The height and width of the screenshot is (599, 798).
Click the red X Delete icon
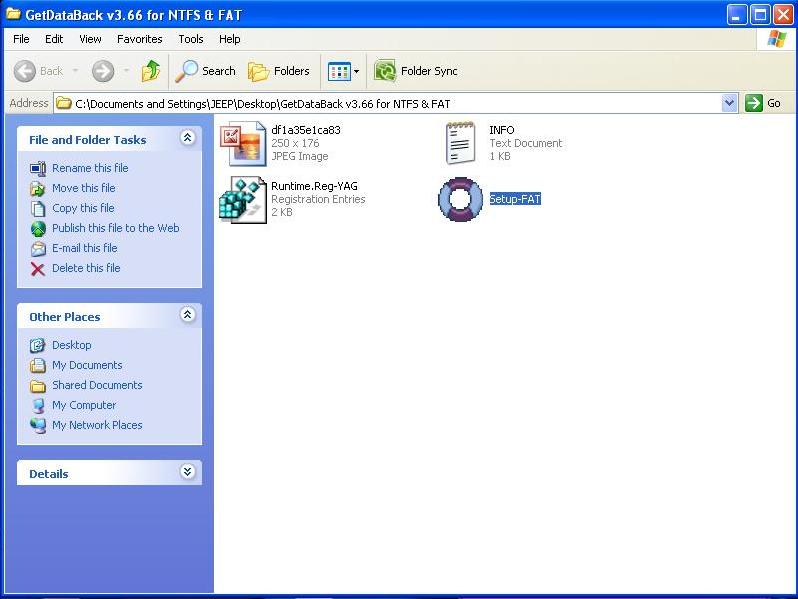(x=38, y=269)
